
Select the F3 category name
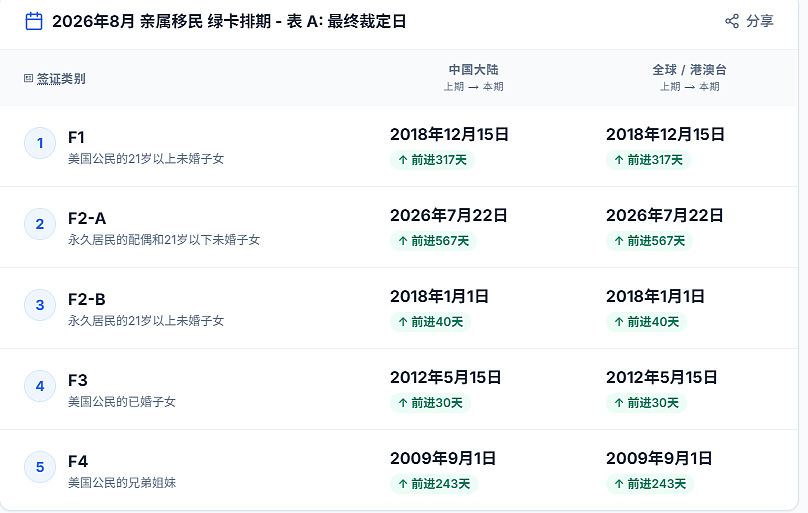(x=78, y=380)
